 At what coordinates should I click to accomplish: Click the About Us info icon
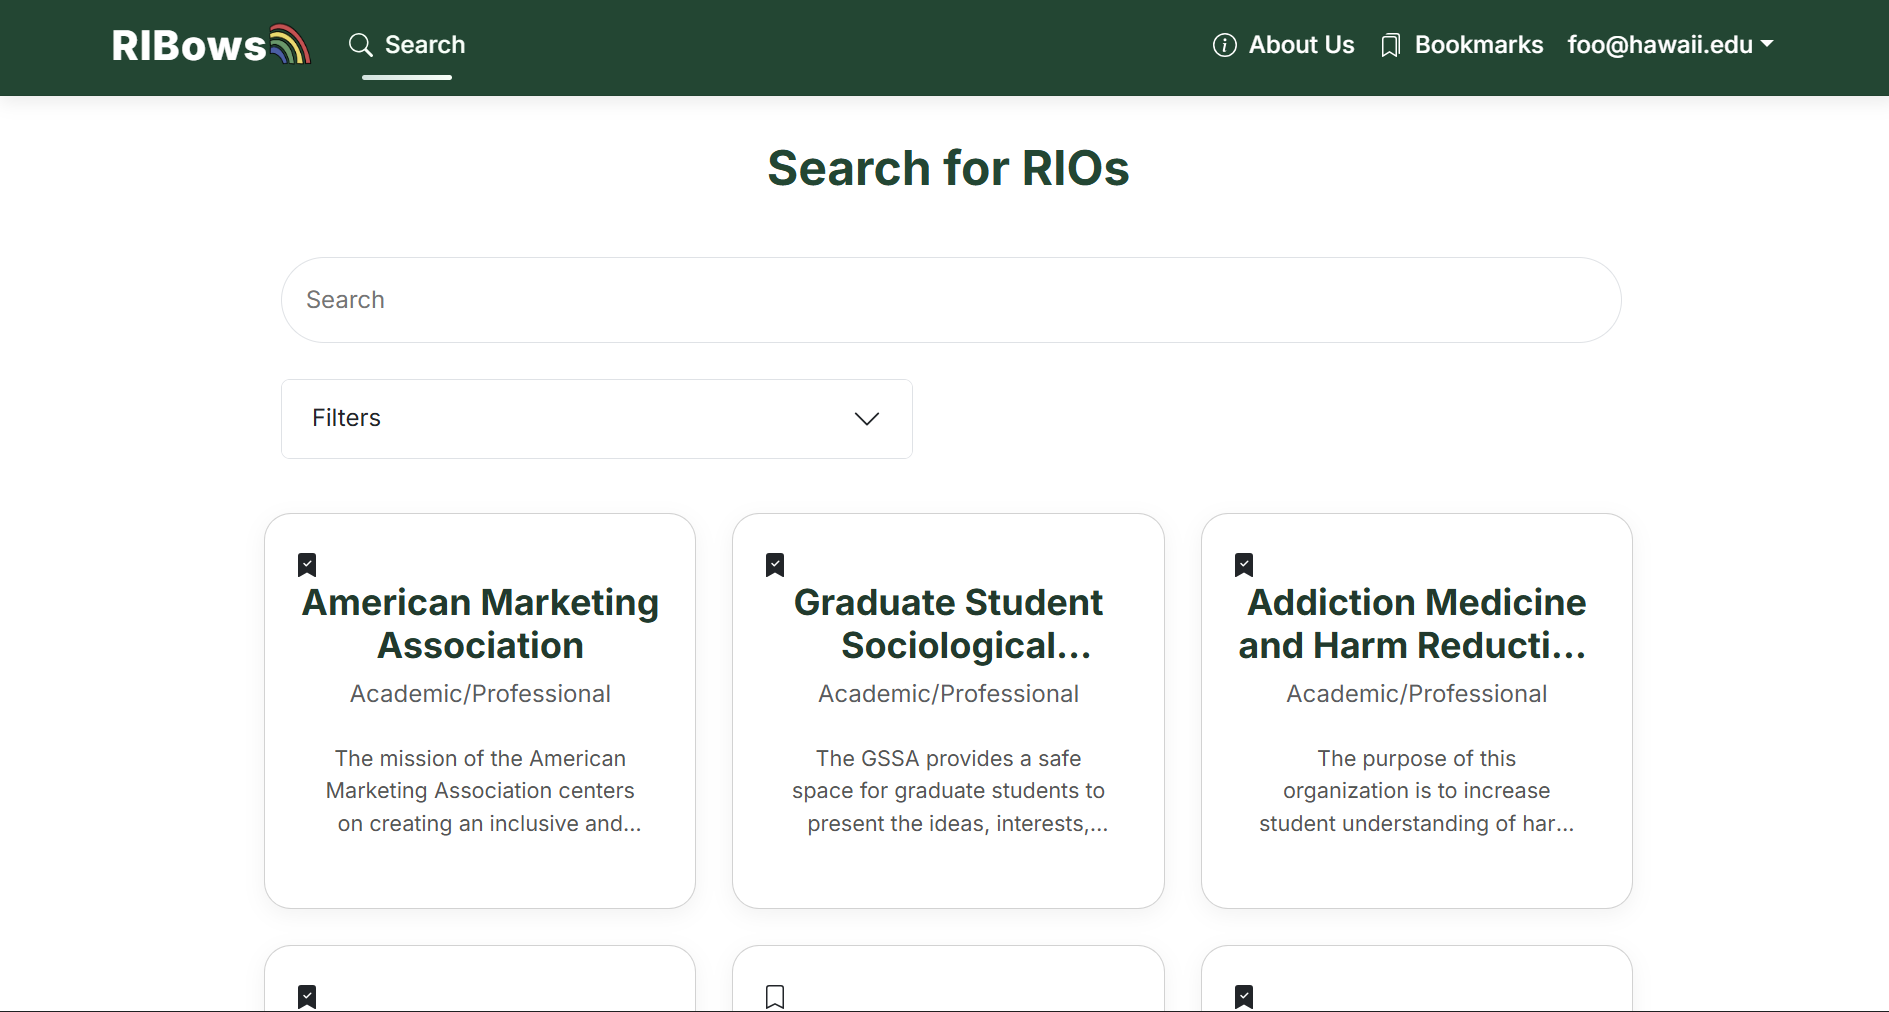pos(1224,45)
